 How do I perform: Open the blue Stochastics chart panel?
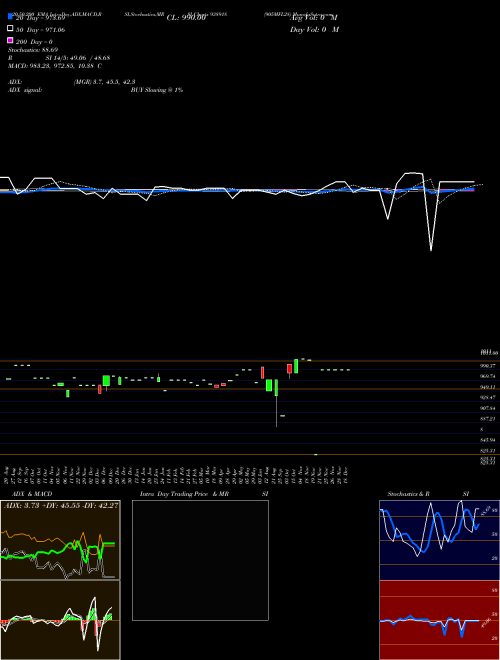(439, 540)
